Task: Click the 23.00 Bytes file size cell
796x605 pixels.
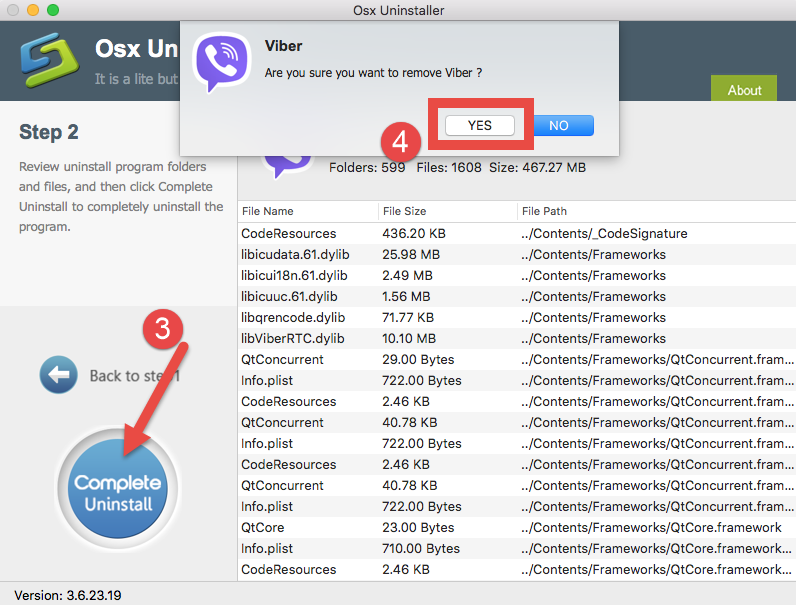Action: [418, 527]
